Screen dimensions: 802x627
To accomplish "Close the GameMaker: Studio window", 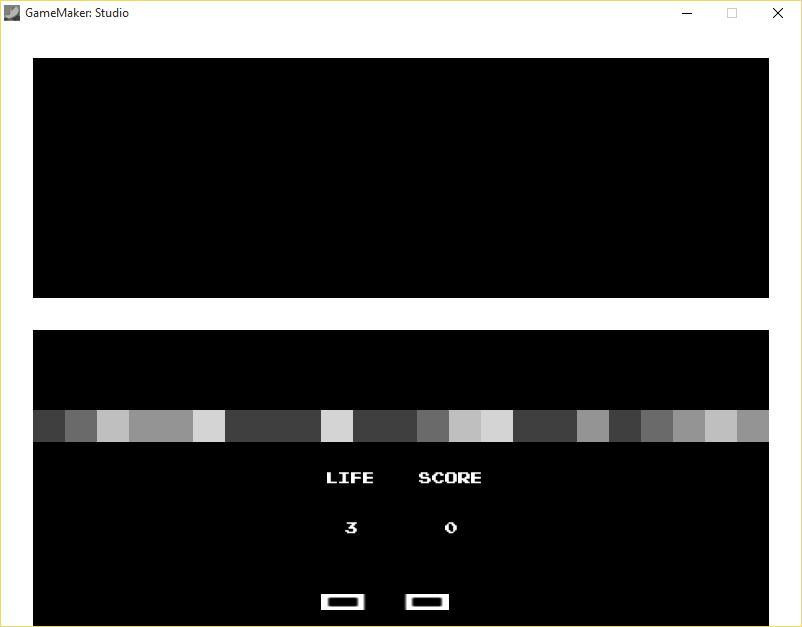I will coord(777,13).
